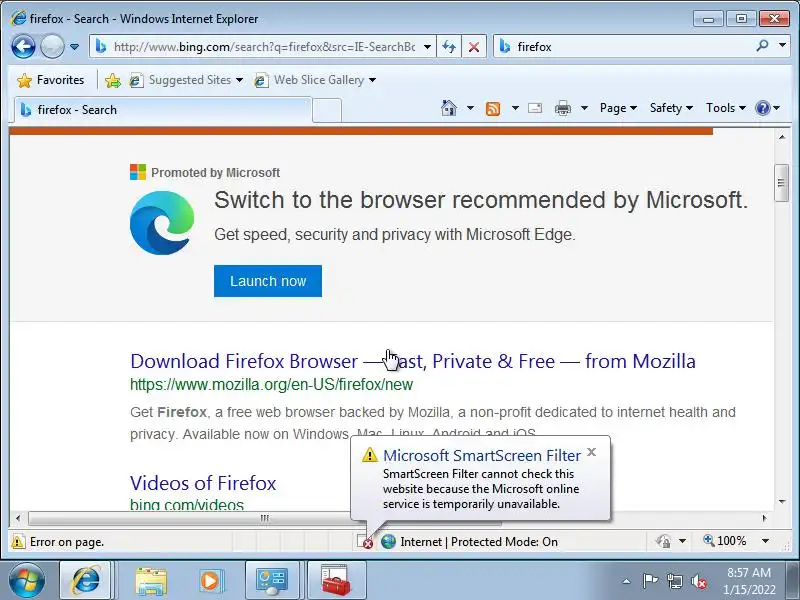Image resolution: width=800 pixels, height=600 pixels.
Task: Click the magnifier Search icon
Action: (762, 46)
